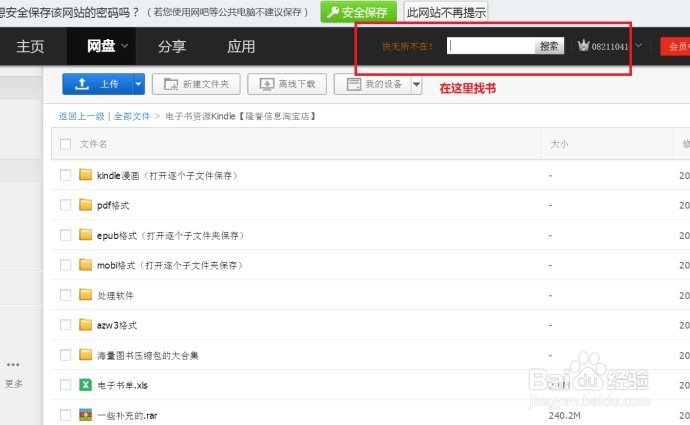
Task: Expand the 网盘 dropdown chevron
Action: 125,46
